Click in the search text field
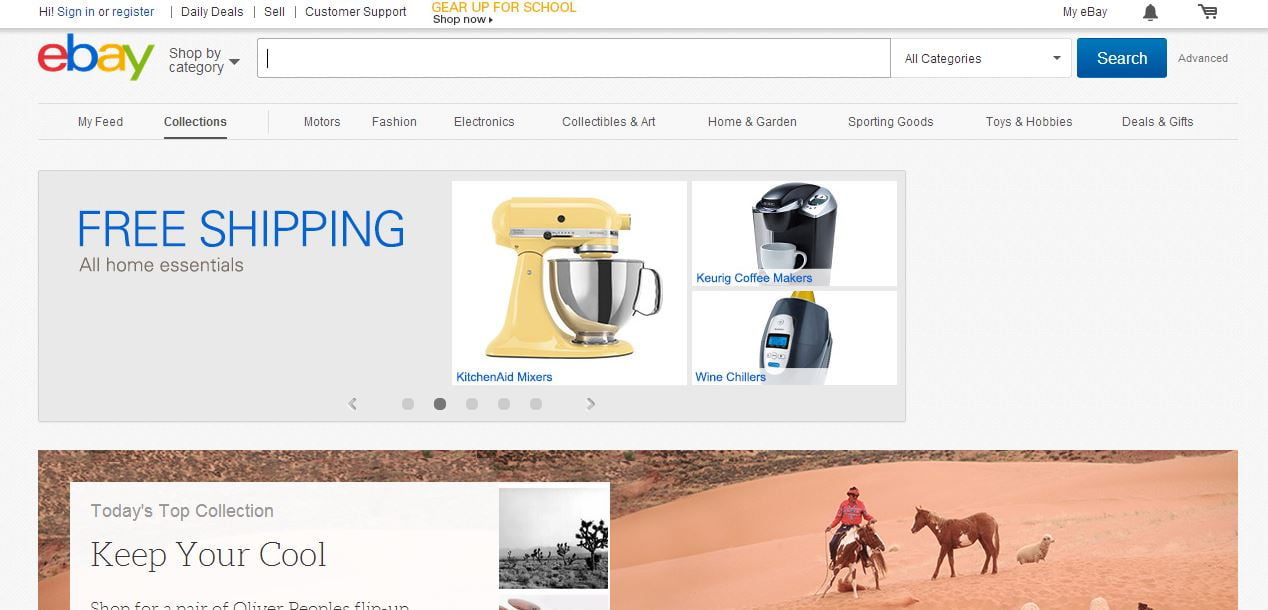Image resolution: width=1268 pixels, height=610 pixels. pyautogui.click(x=574, y=58)
